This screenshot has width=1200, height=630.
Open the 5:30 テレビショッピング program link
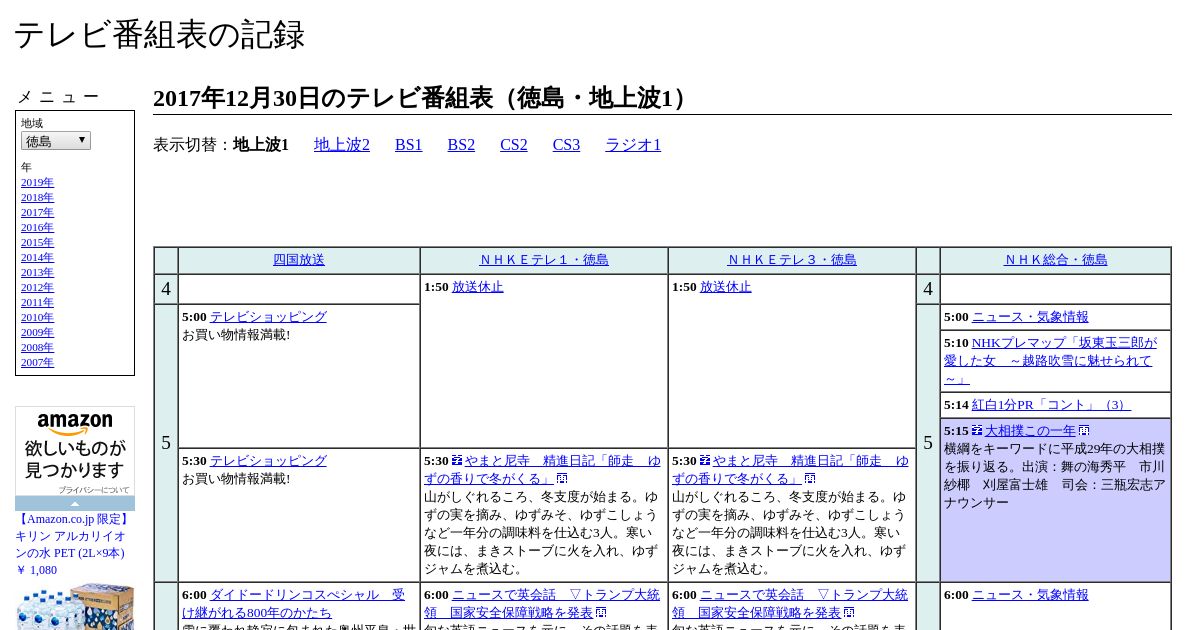pos(268,461)
